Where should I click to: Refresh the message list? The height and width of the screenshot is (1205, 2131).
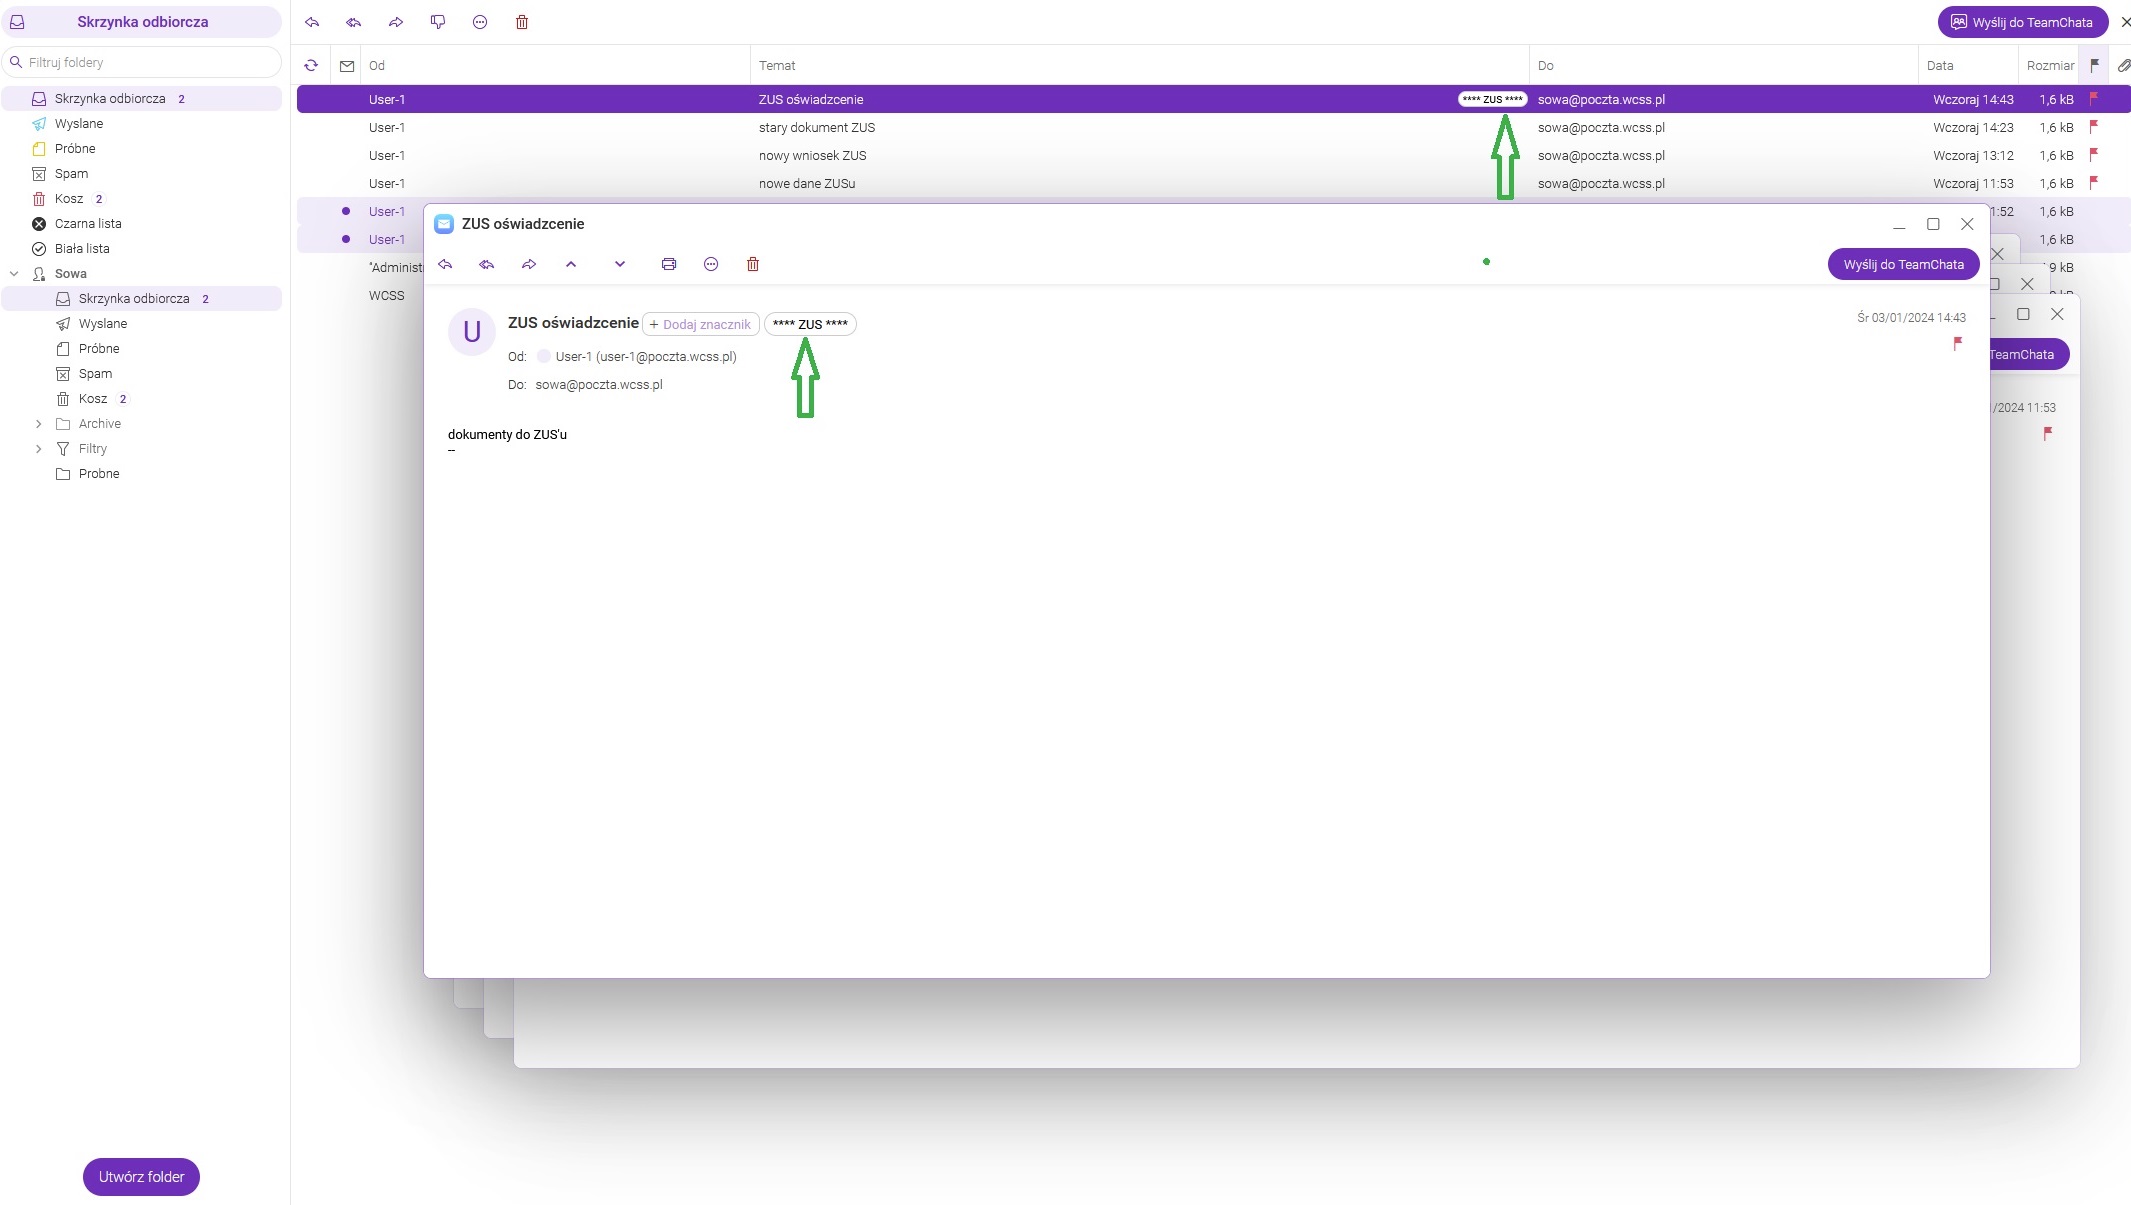(x=311, y=66)
